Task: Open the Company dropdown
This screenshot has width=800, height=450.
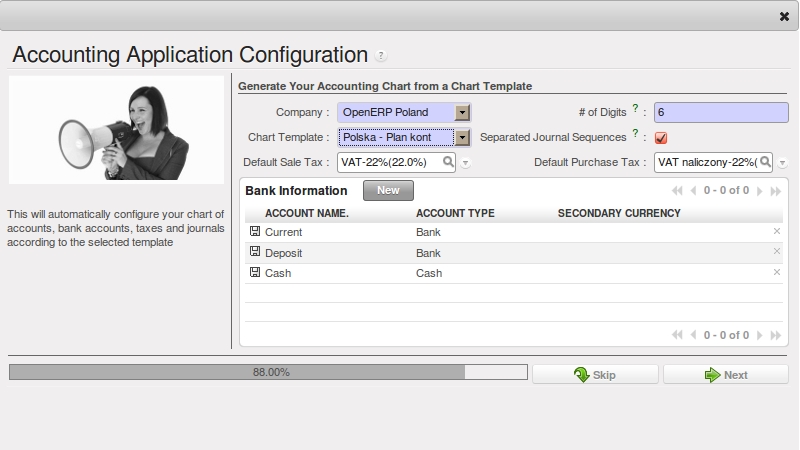Action: (x=462, y=113)
